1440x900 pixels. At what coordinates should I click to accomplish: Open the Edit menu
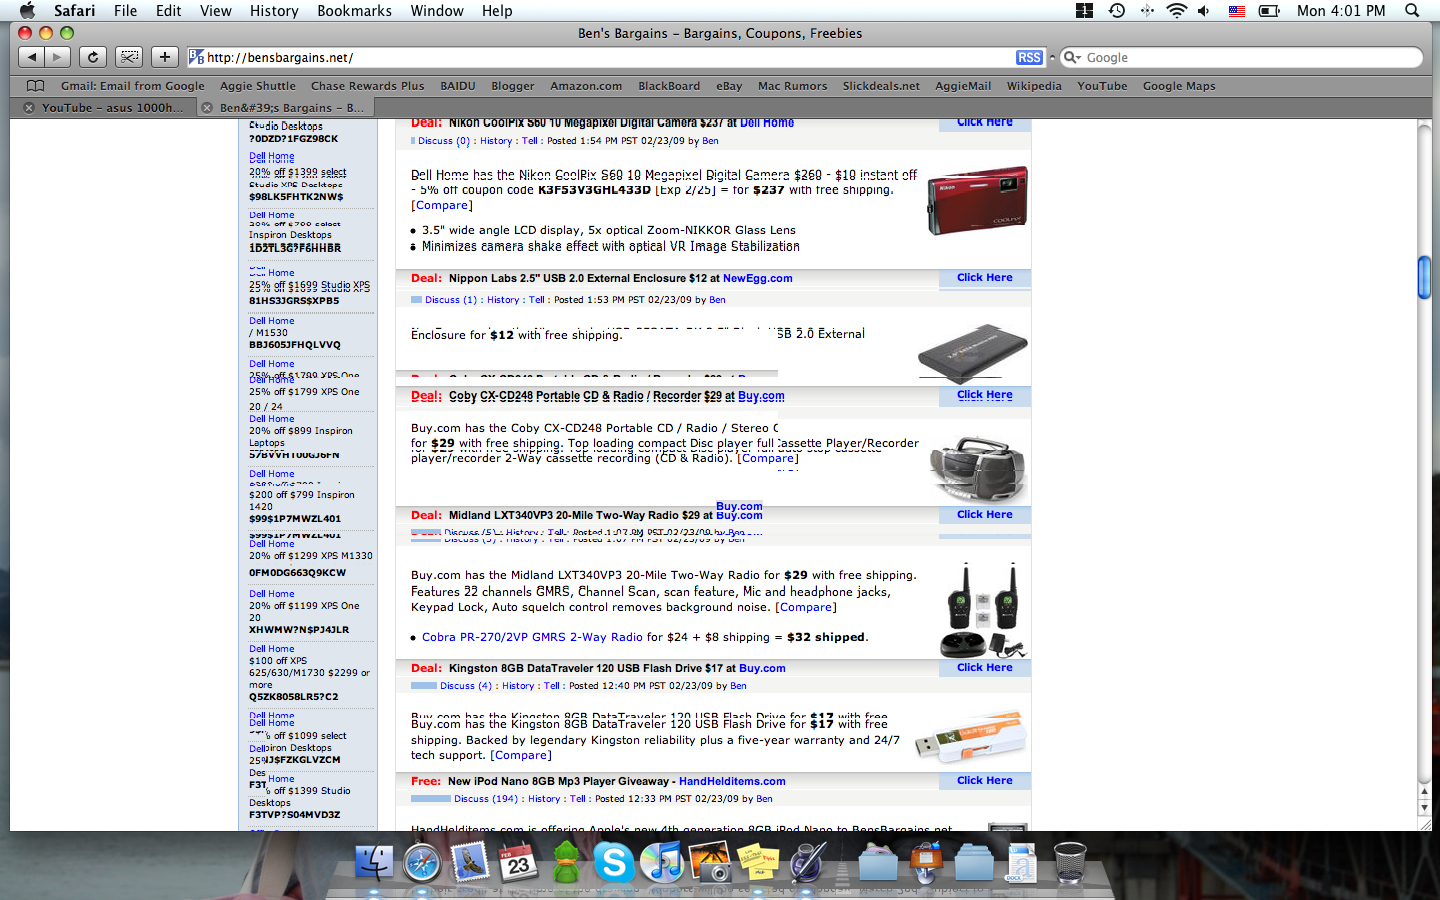(x=169, y=10)
